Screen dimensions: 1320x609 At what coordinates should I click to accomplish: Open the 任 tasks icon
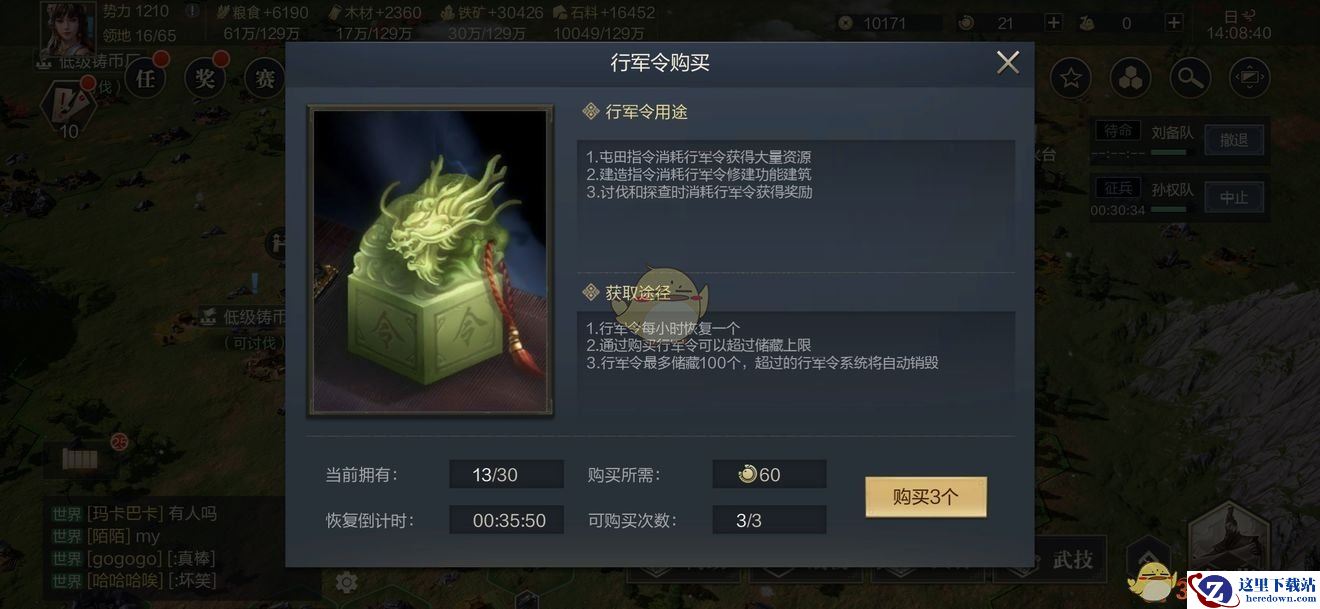click(147, 78)
